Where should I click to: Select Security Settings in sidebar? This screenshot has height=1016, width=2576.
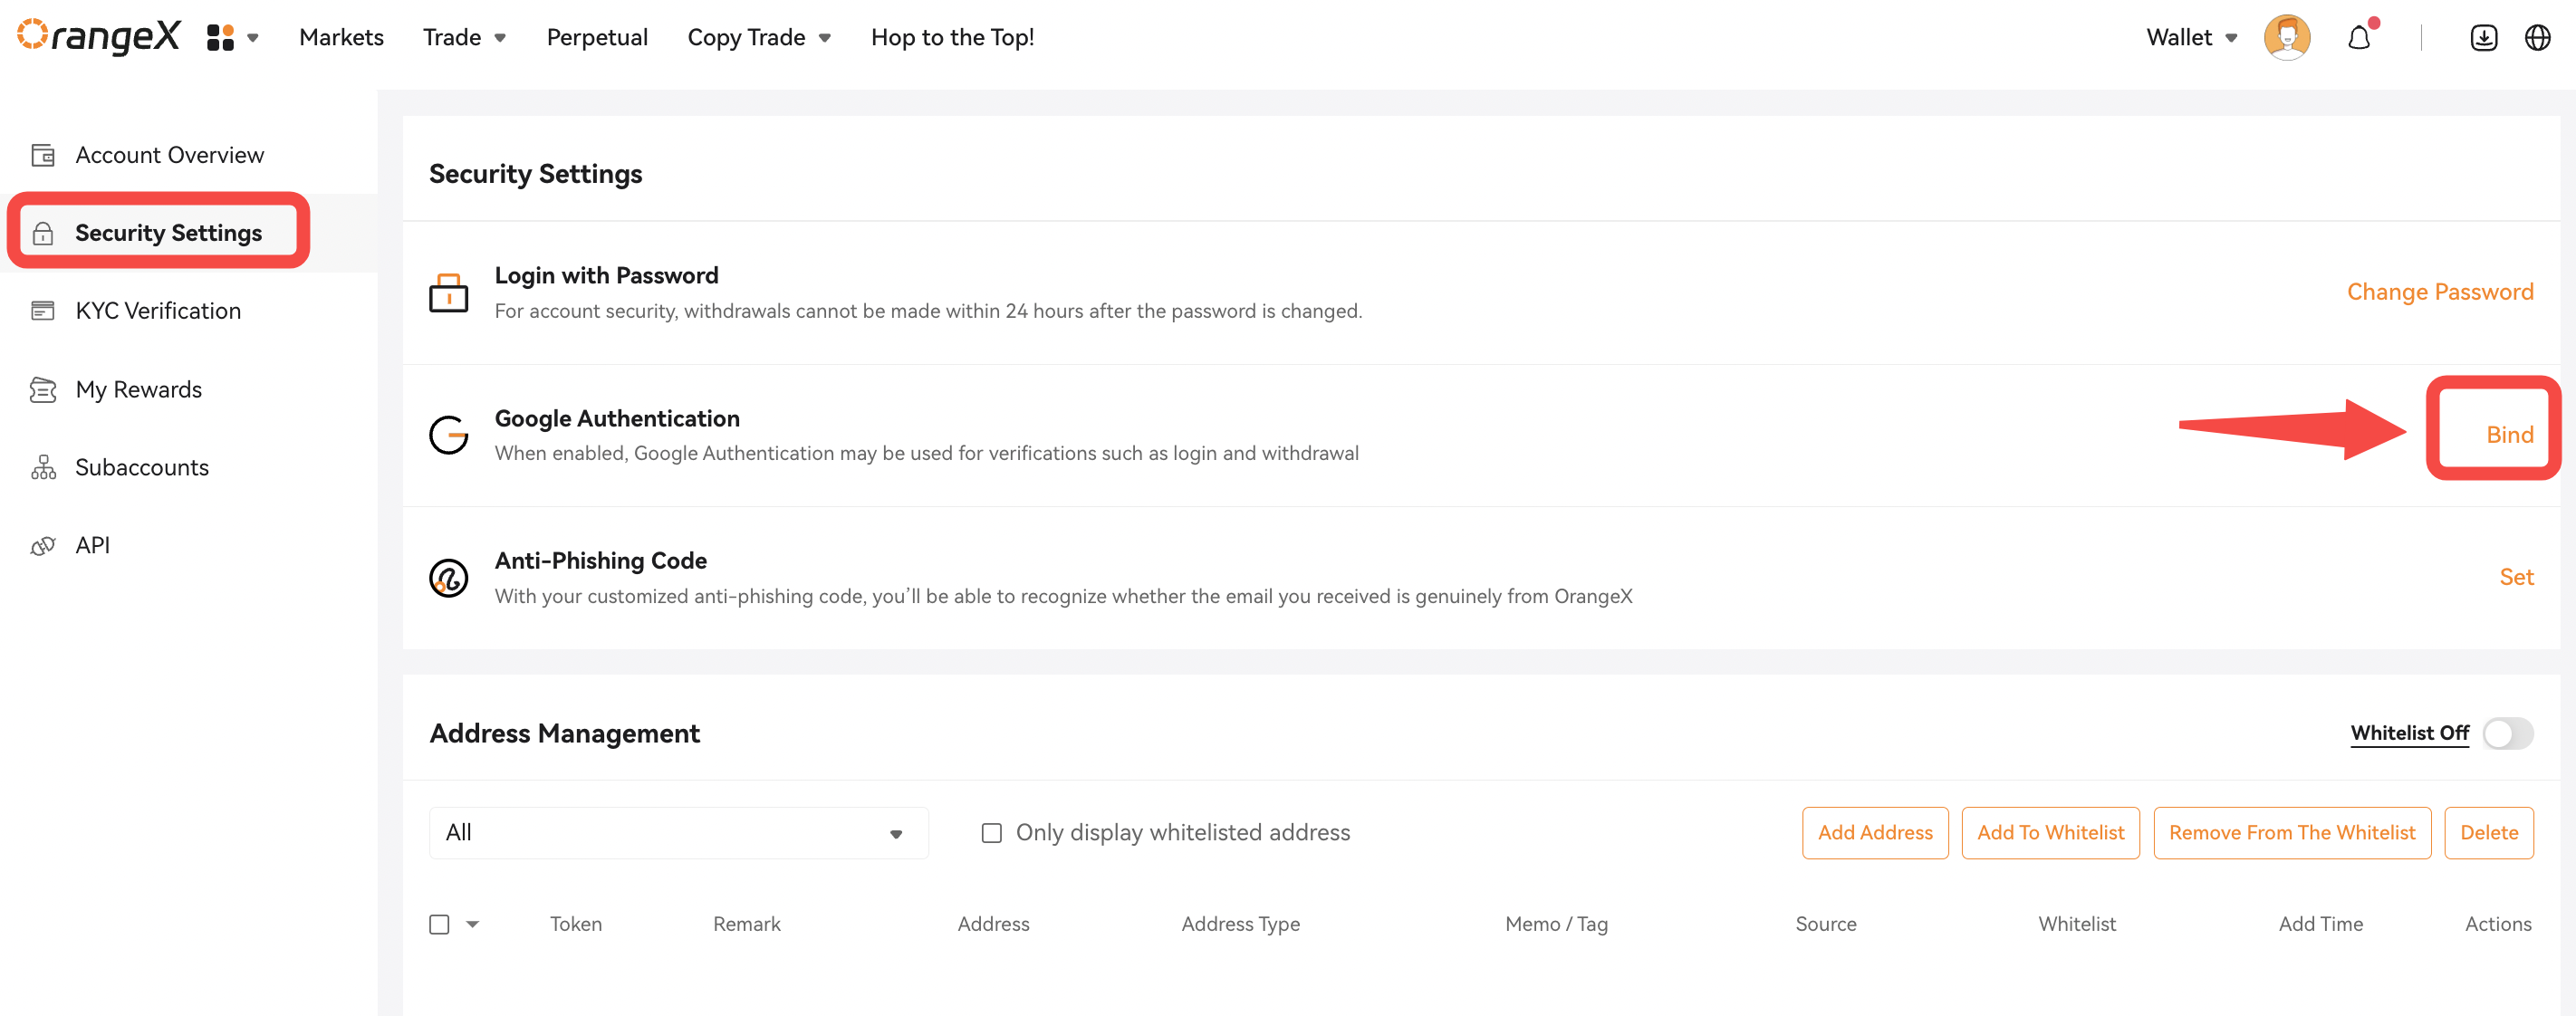168,233
